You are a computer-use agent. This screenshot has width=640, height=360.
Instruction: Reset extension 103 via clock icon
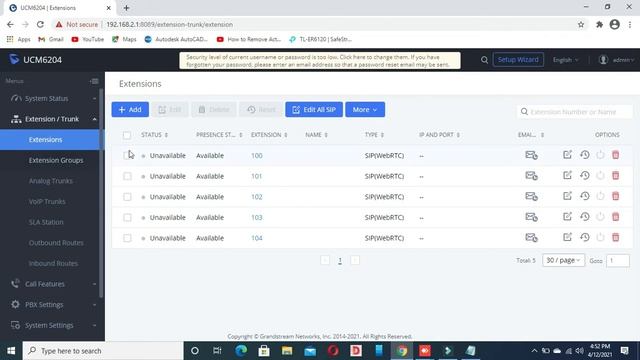[x=584, y=217]
